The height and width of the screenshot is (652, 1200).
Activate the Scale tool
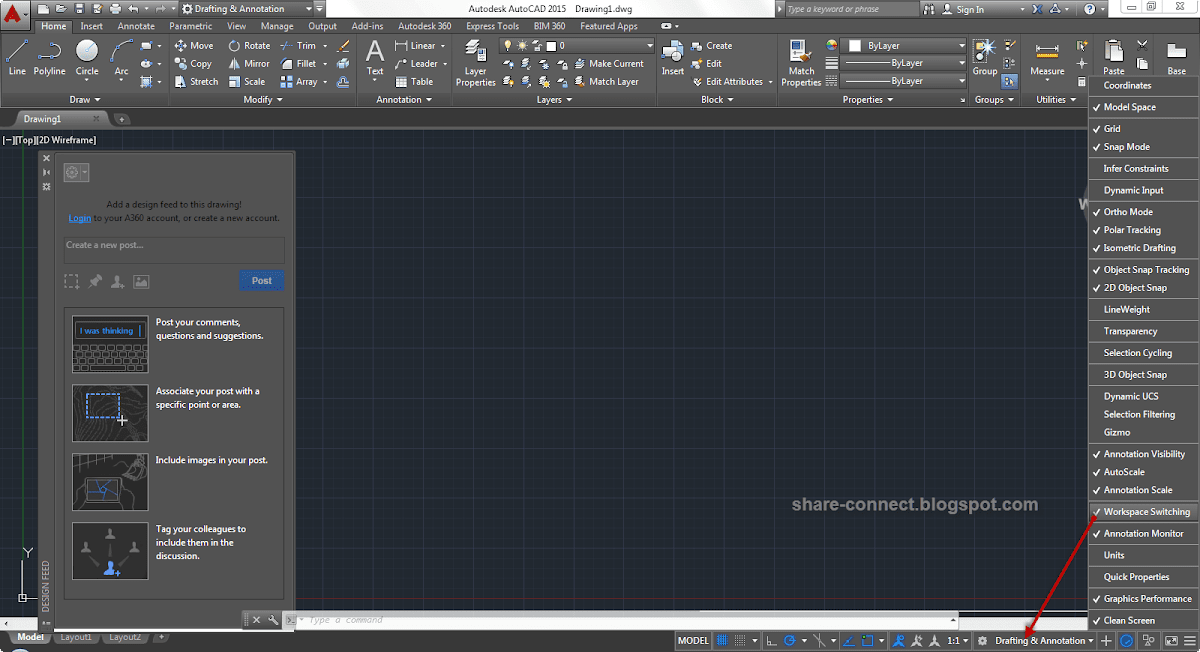(247, 82)
